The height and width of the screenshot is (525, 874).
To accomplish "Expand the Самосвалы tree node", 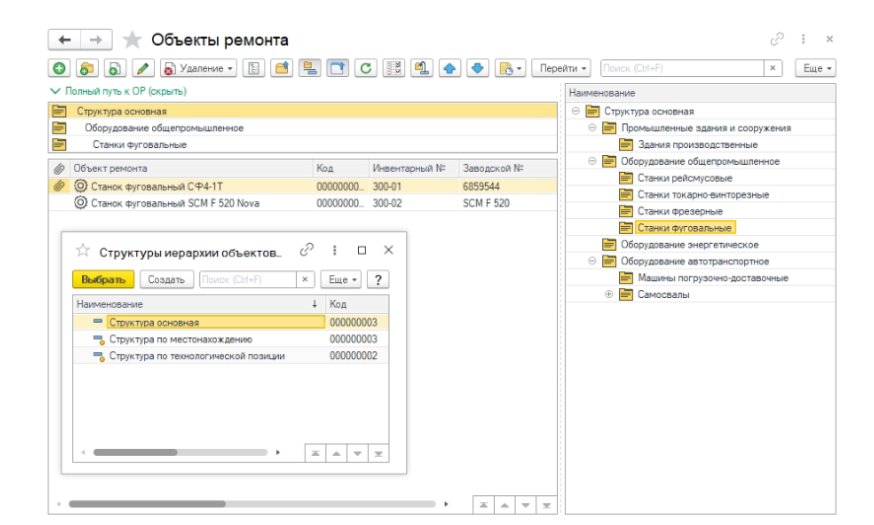I will [x=608, y=295].
